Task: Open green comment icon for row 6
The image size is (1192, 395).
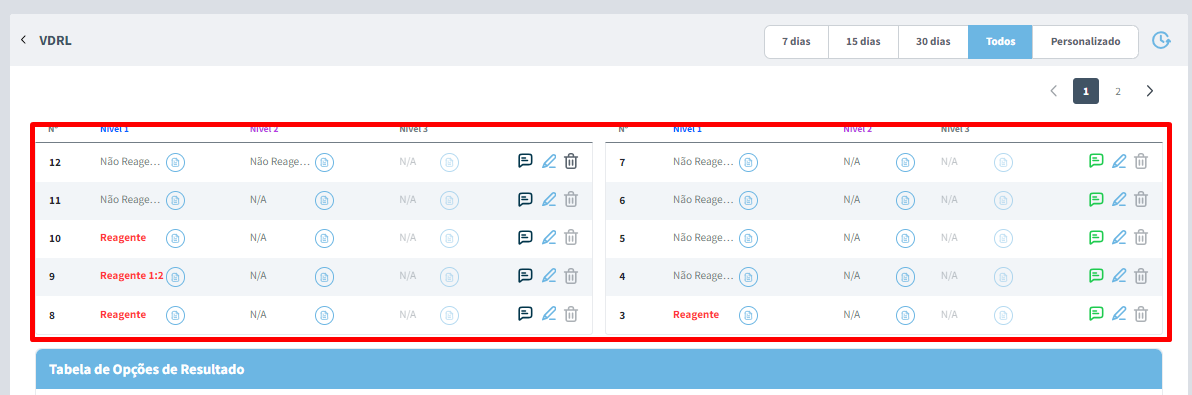Action: (1095, 199)
